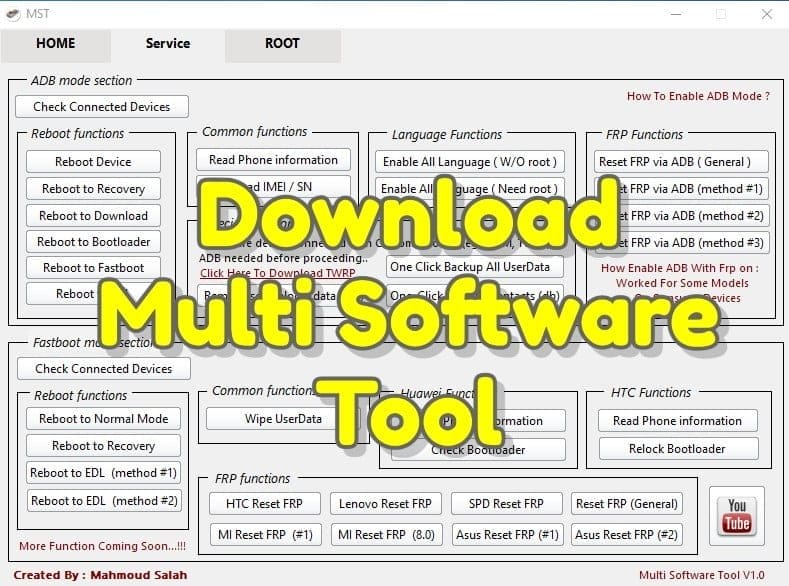The width and height of the screenshot is (789, 586).
Task: Click MI Reset FRP (8.0) button
Action: click(x=386, y=535)
